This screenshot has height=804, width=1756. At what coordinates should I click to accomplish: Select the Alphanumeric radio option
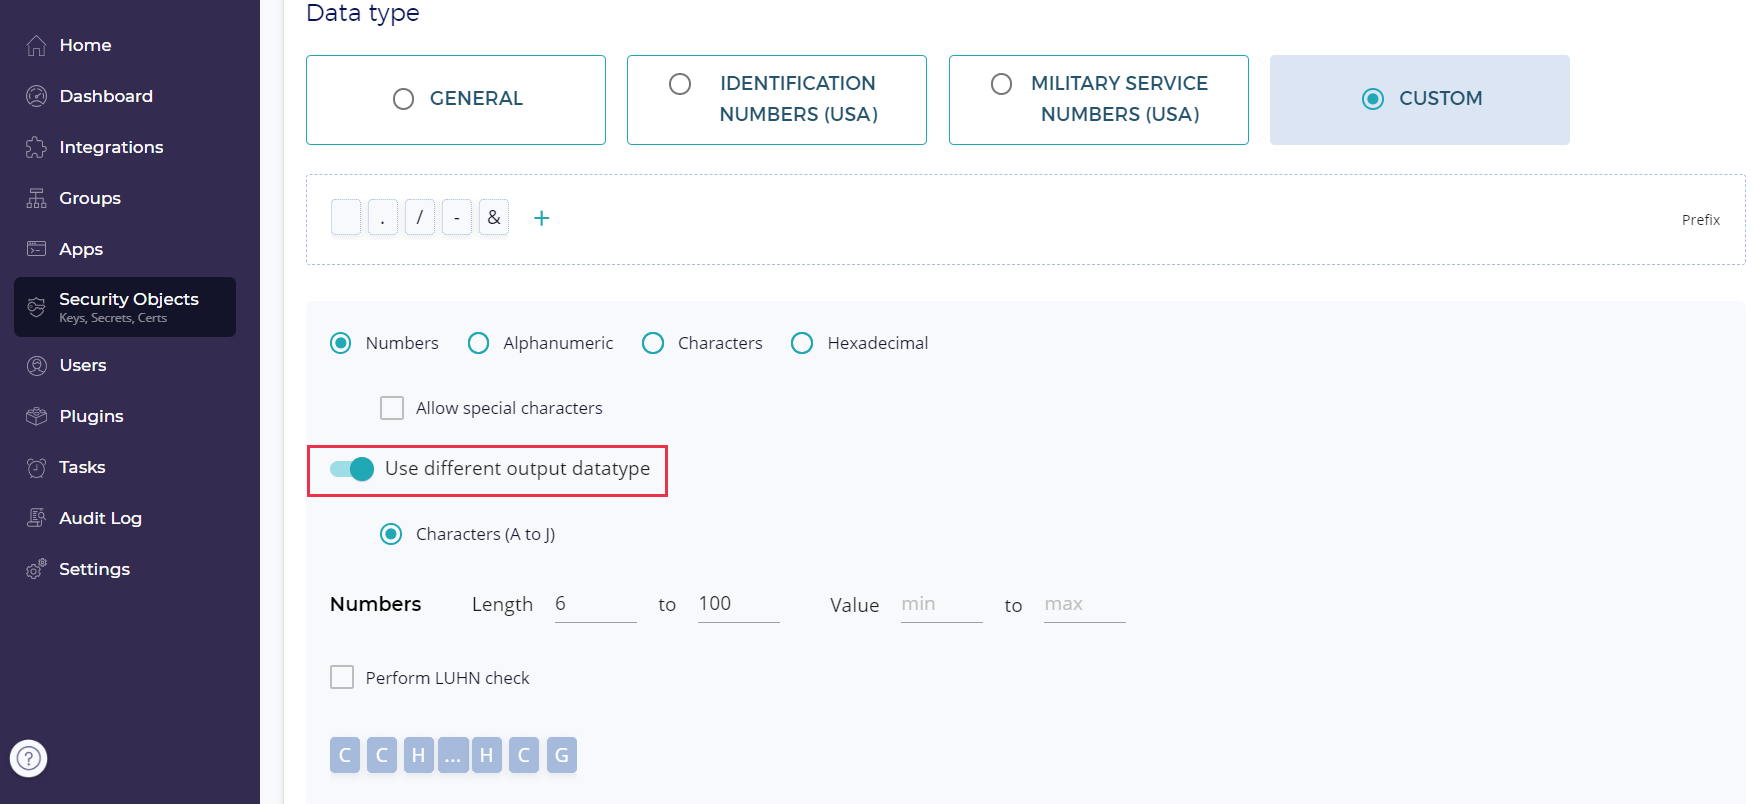click(479, 344)
